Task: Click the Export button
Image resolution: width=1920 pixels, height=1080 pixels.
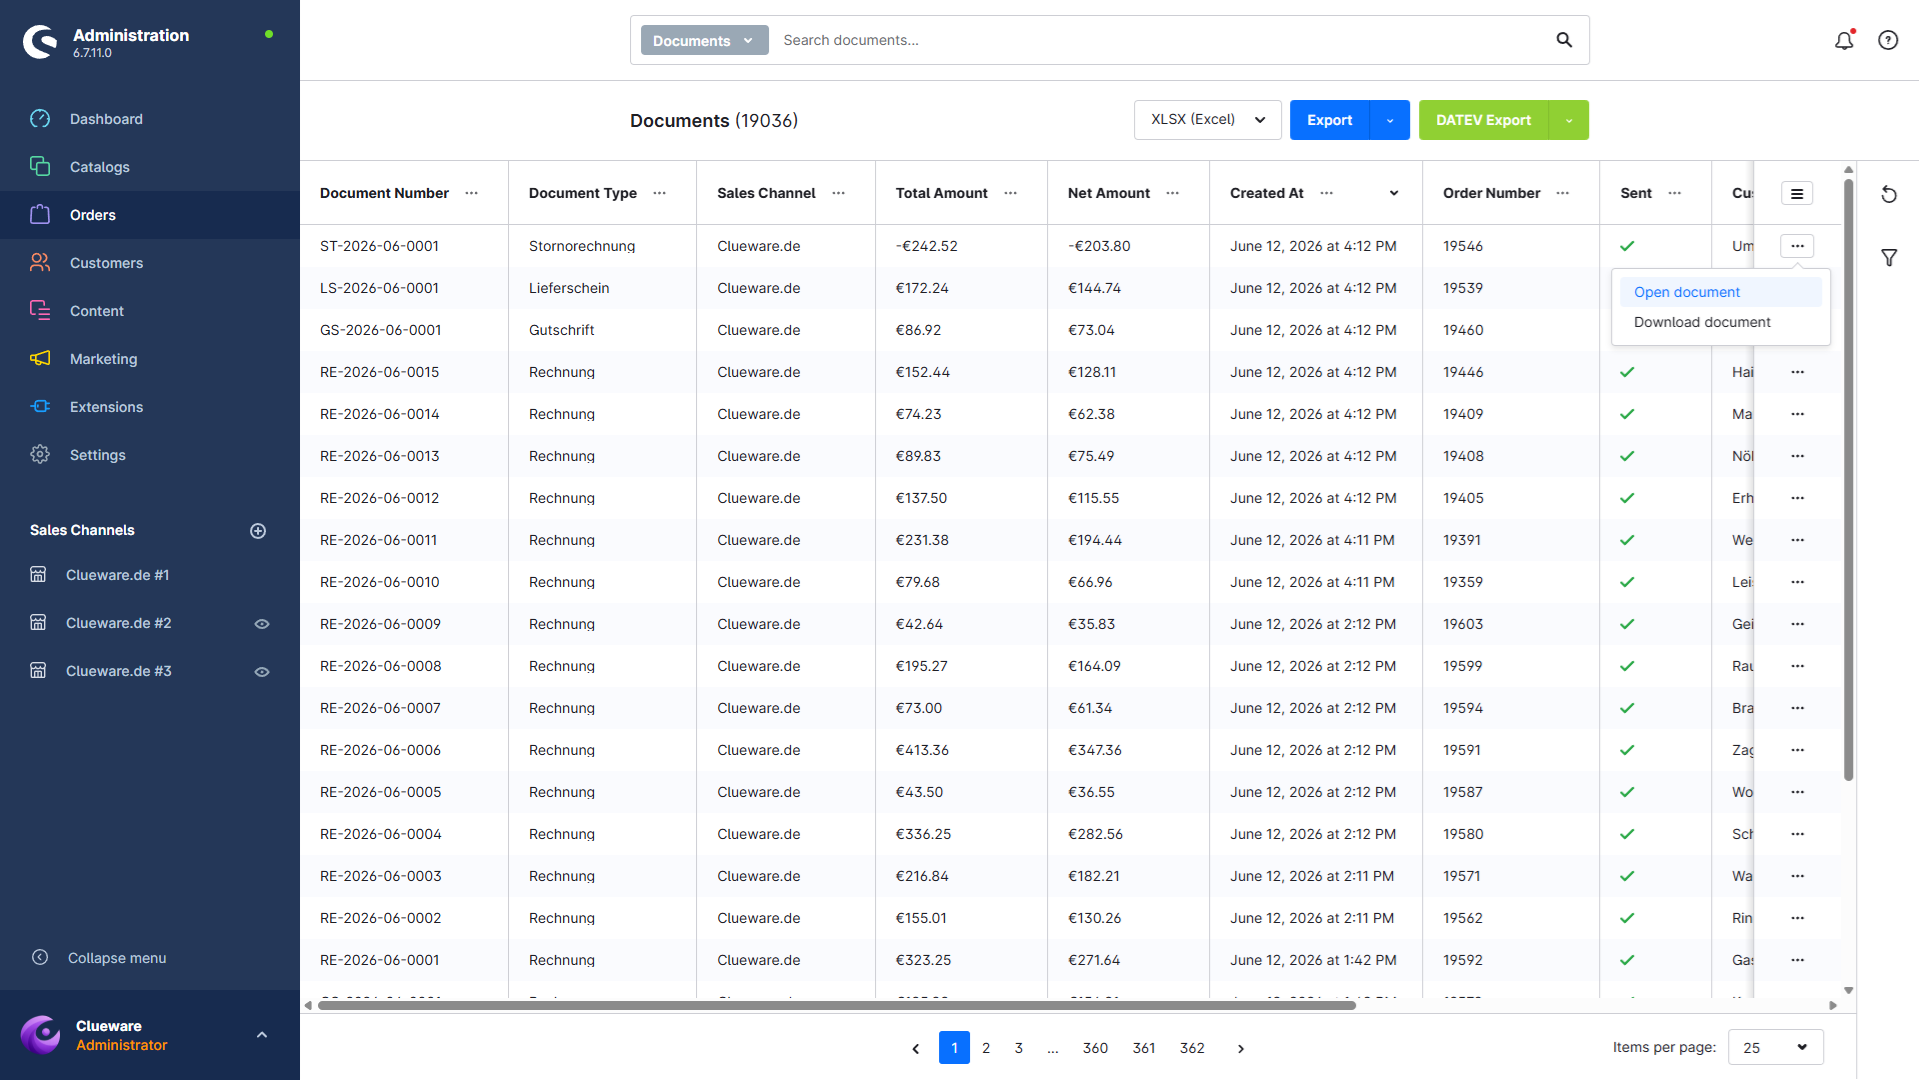Action: click(1330, 120)
